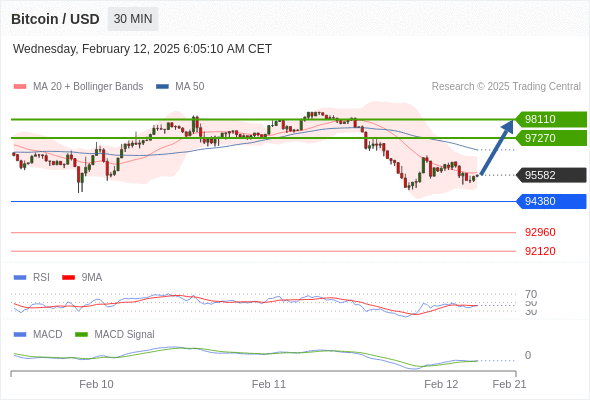The width and height of the screenshot is (590, 400).
Task: Click the RSI legend marker
Action: tap(20, 278)
